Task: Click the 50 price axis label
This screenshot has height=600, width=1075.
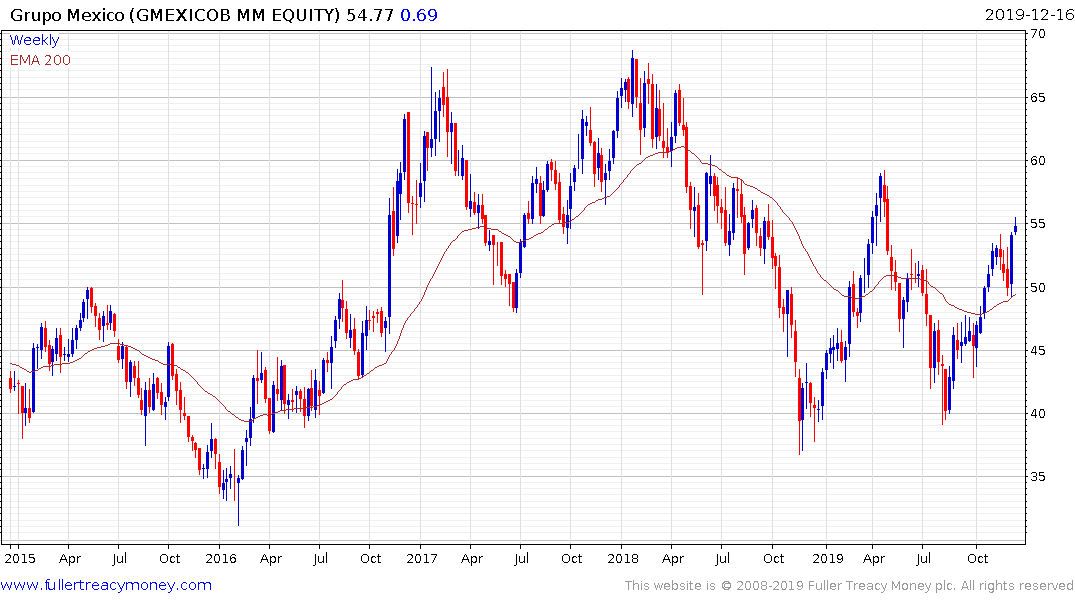Action: click(1038, 287)
